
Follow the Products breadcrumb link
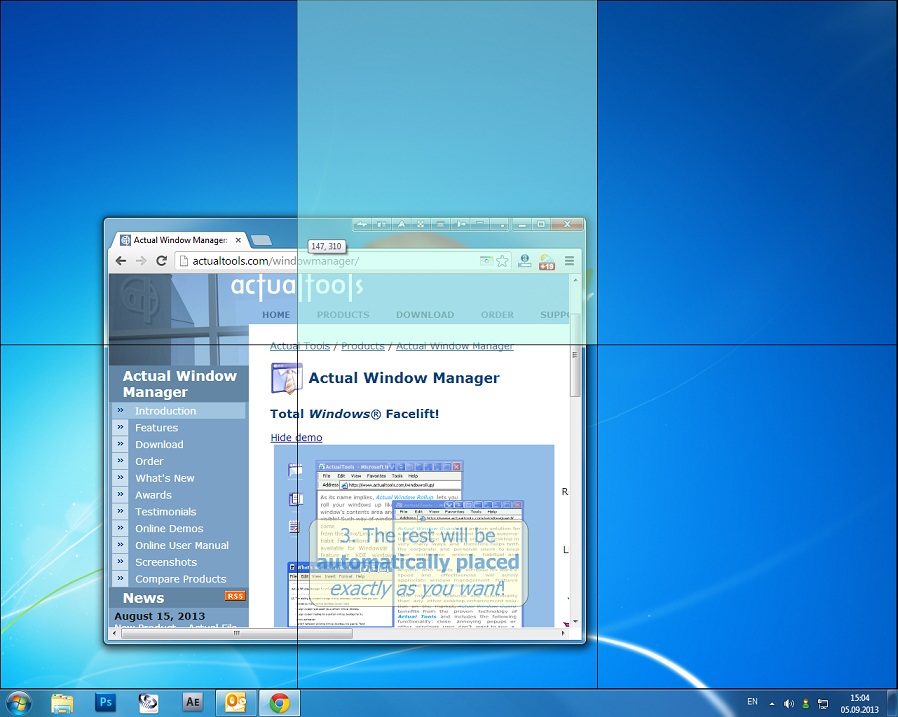click(x=363, y=346)
